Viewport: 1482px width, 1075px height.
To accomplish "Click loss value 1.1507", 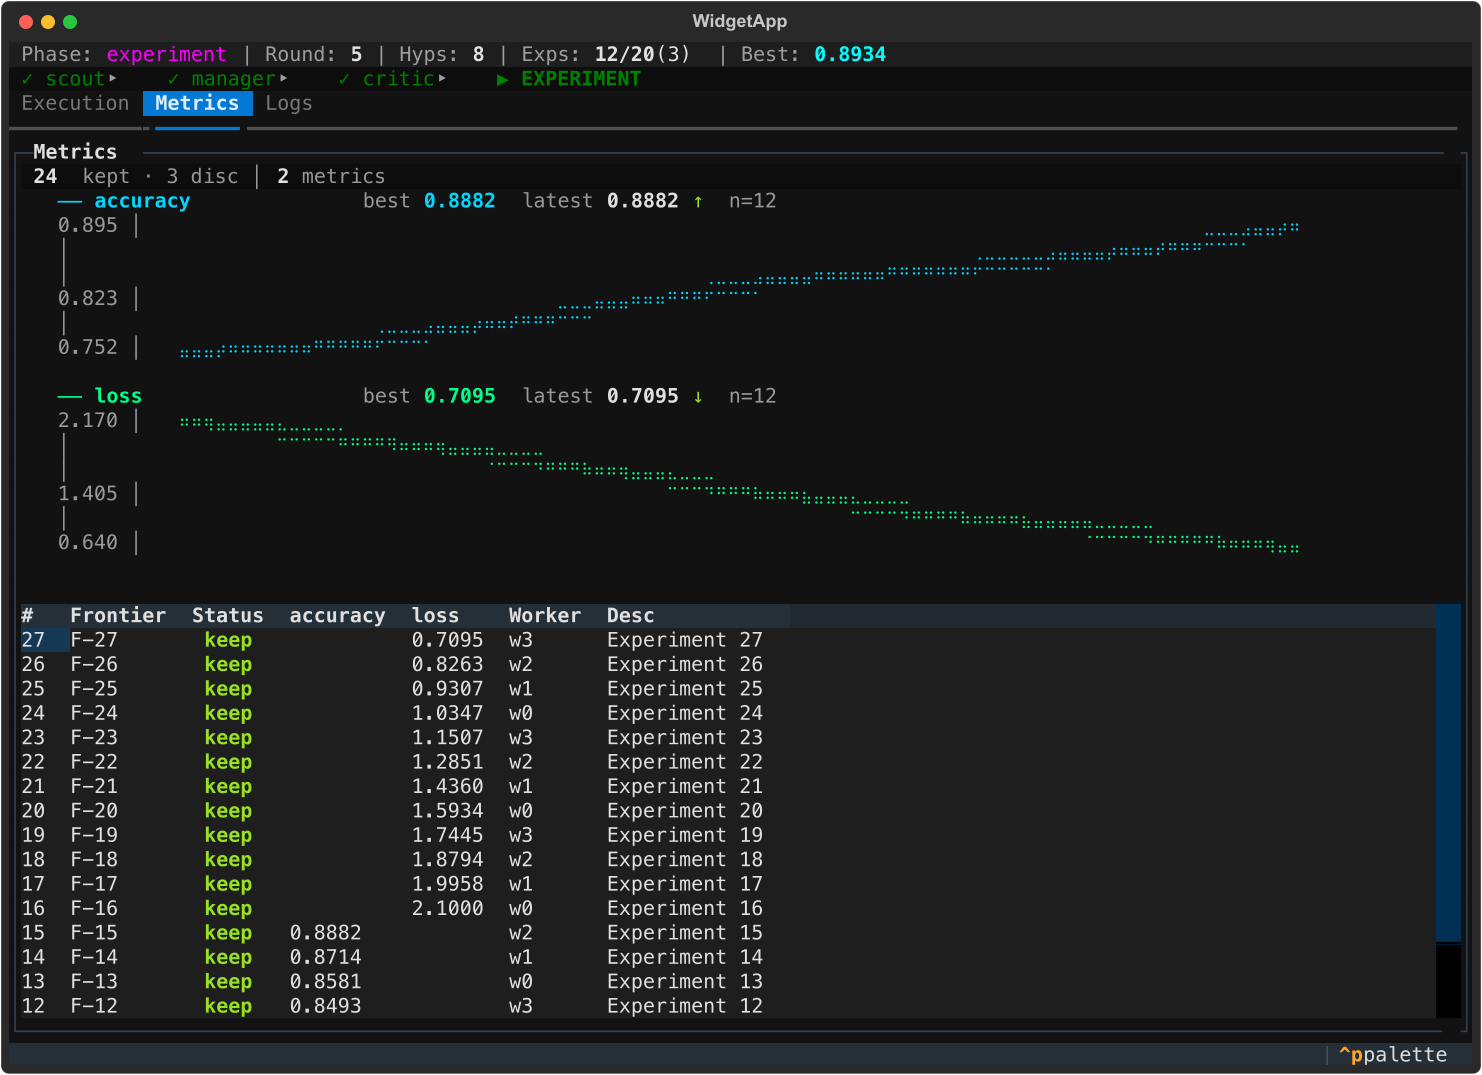I will click(447, 738).
